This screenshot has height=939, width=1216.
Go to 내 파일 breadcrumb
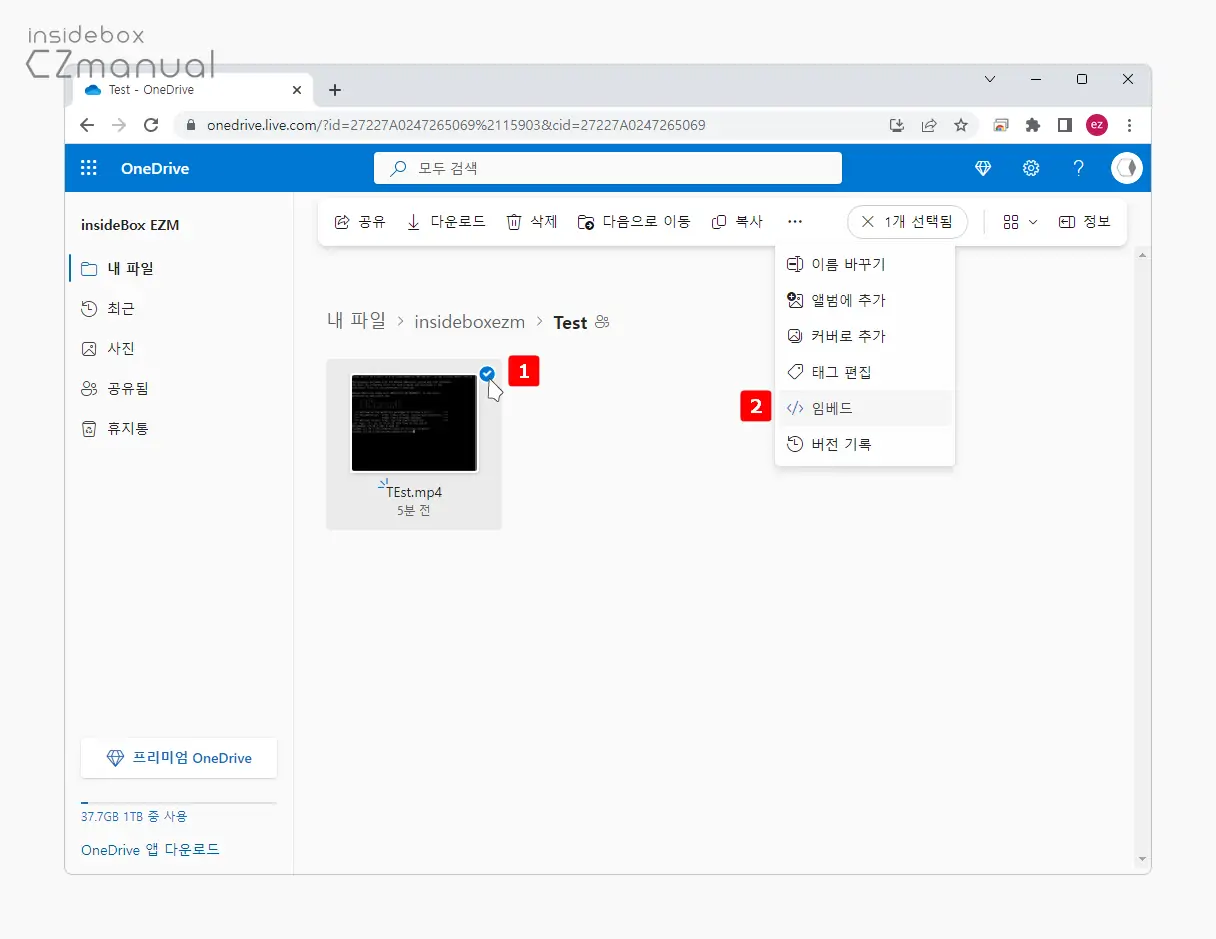pyautogui.click(x=356, y=321)
